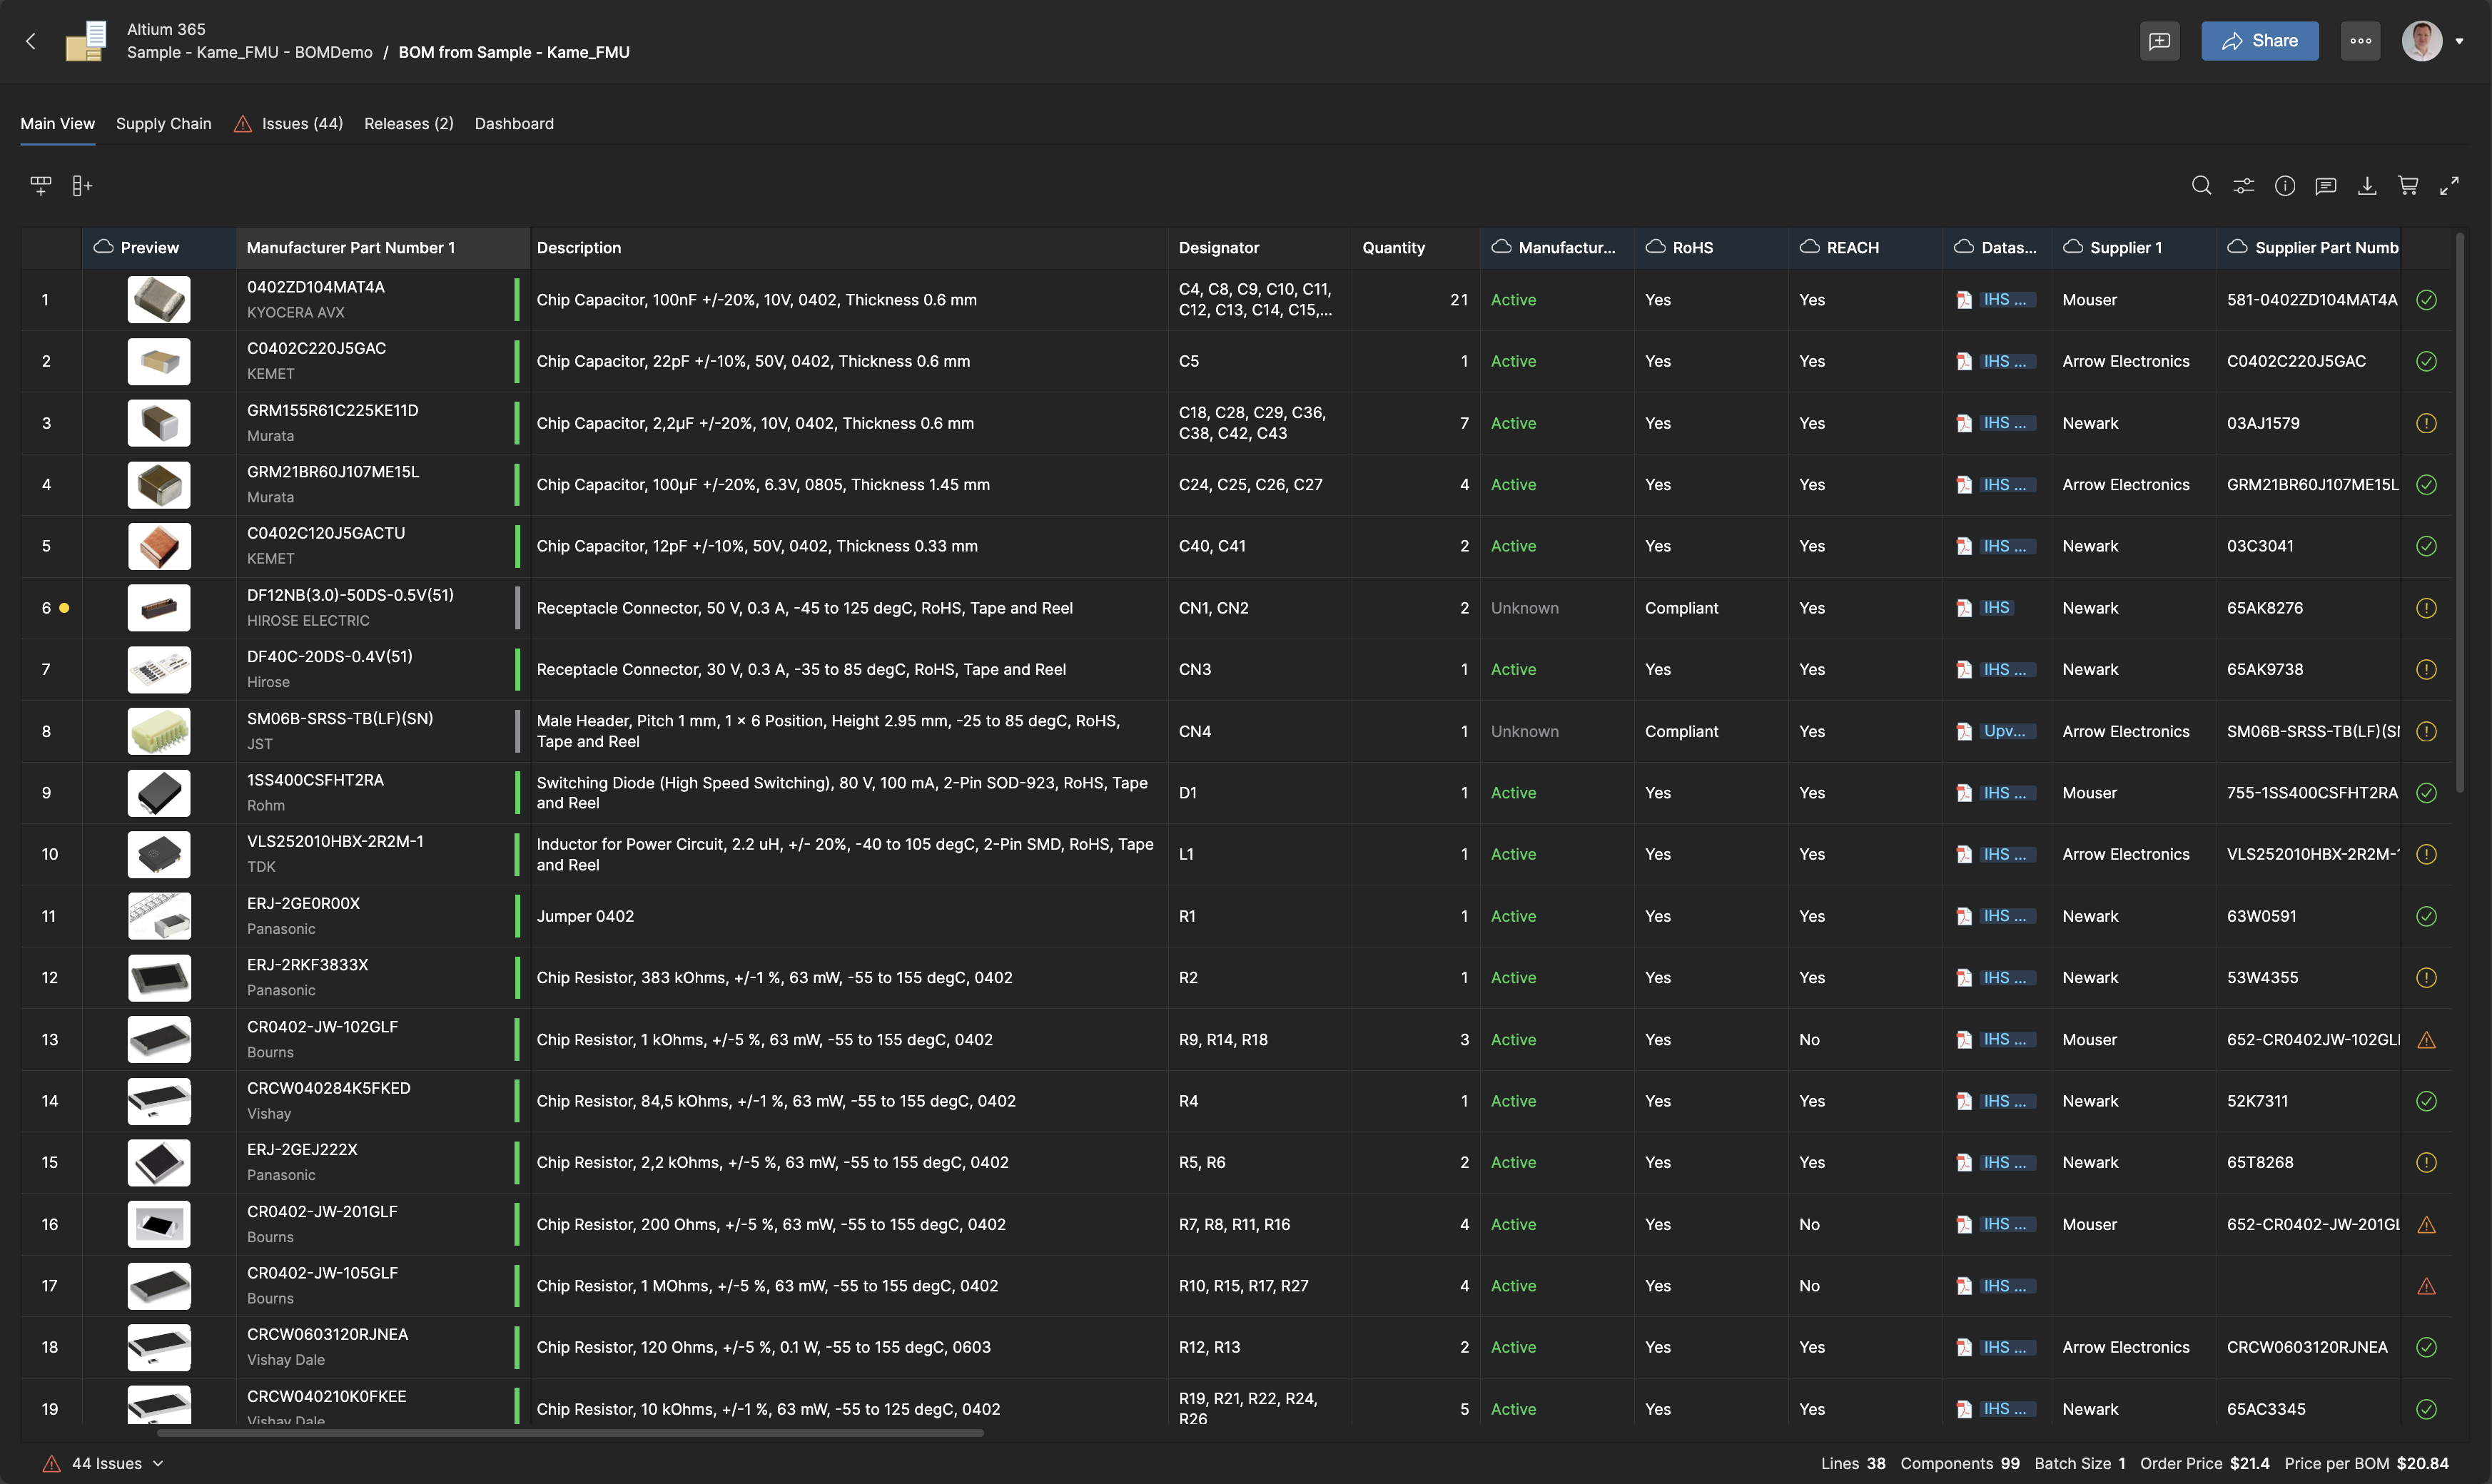The height and width of the screenshot is (1484, 2492).
Task: Click the Description column header
Action: pyautogui.click(x=579, y=248)
